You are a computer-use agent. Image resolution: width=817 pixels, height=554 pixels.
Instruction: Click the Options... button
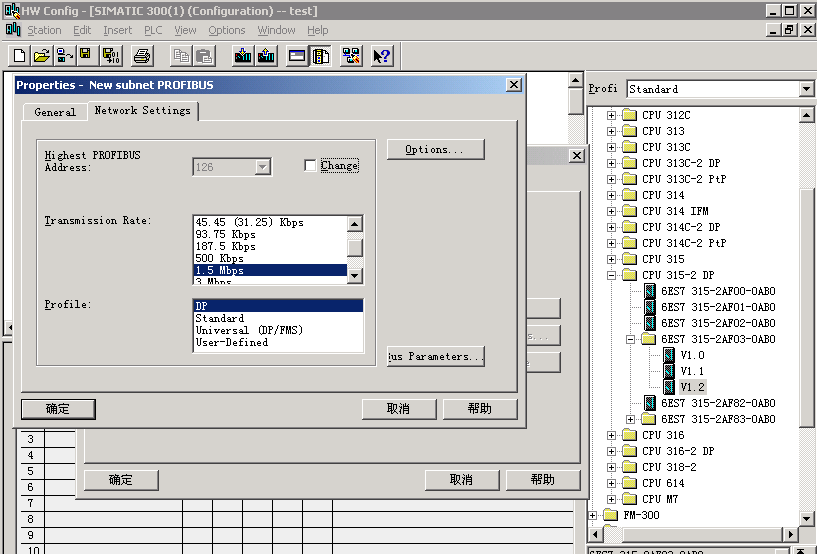(435, 150)
